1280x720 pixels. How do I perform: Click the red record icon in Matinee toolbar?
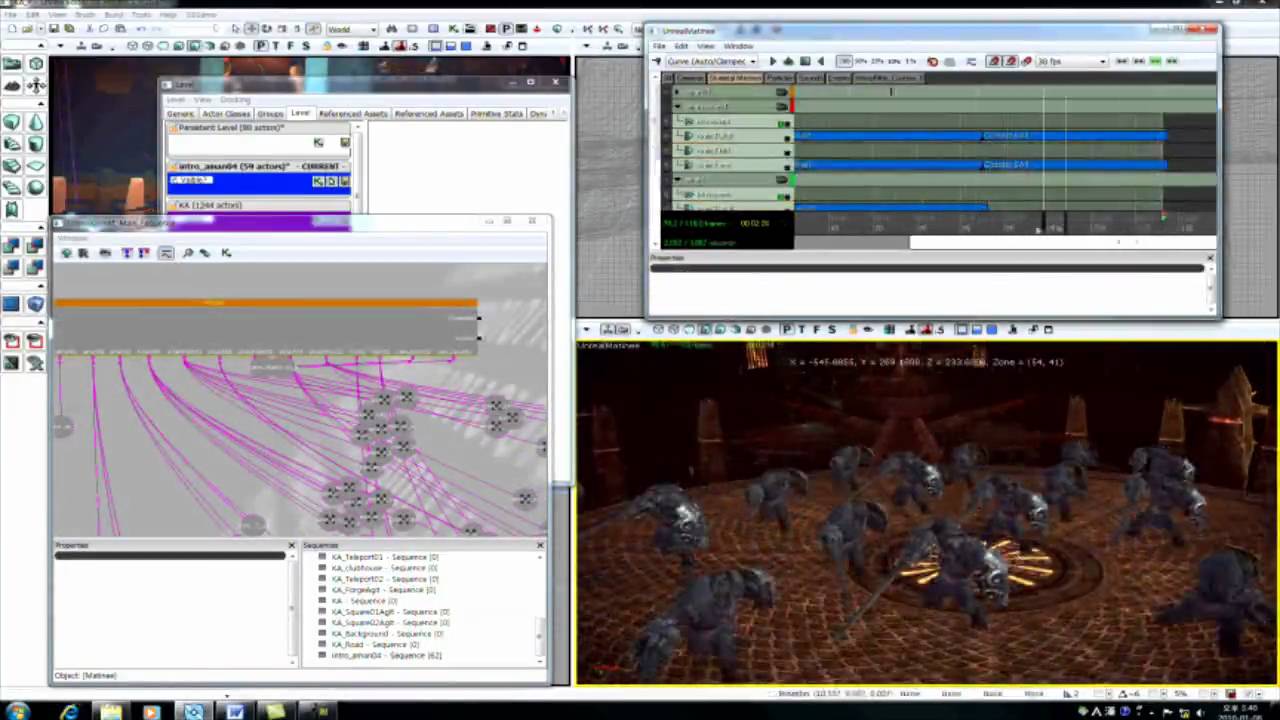point(932,61)
